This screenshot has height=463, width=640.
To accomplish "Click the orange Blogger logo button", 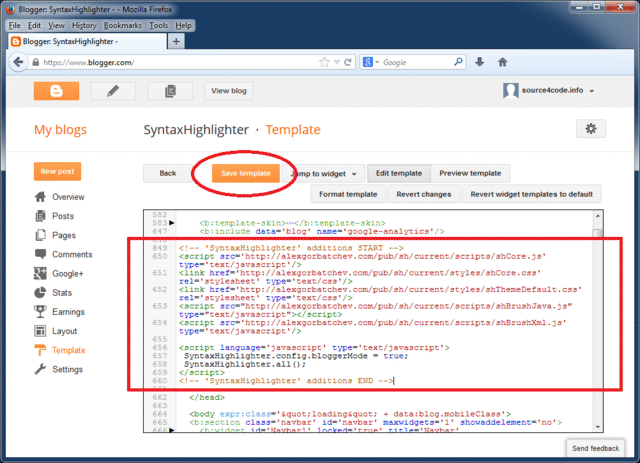I will click(56, 91).
